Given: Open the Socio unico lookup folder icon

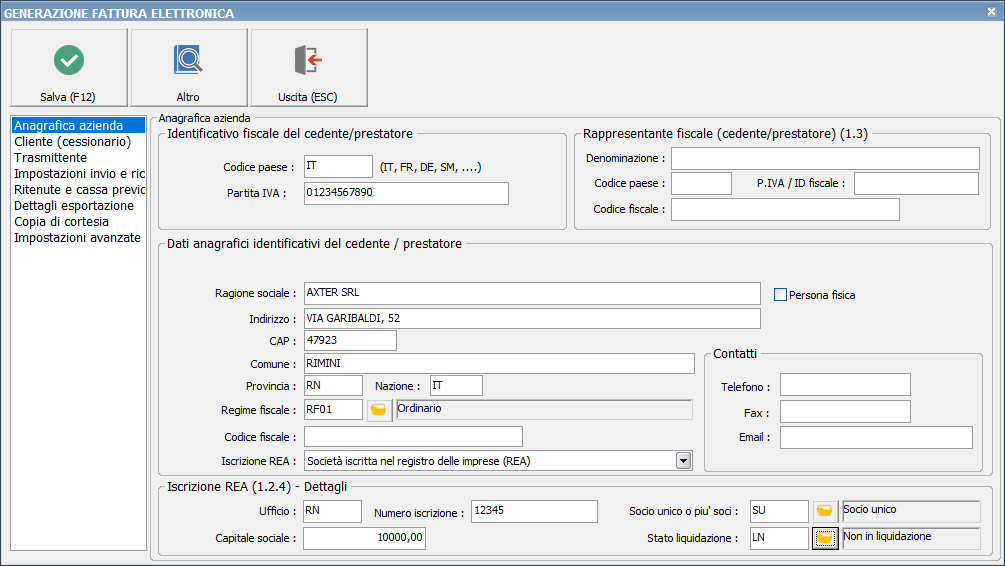Looking at the screenshot, I should tap(824, 511).
